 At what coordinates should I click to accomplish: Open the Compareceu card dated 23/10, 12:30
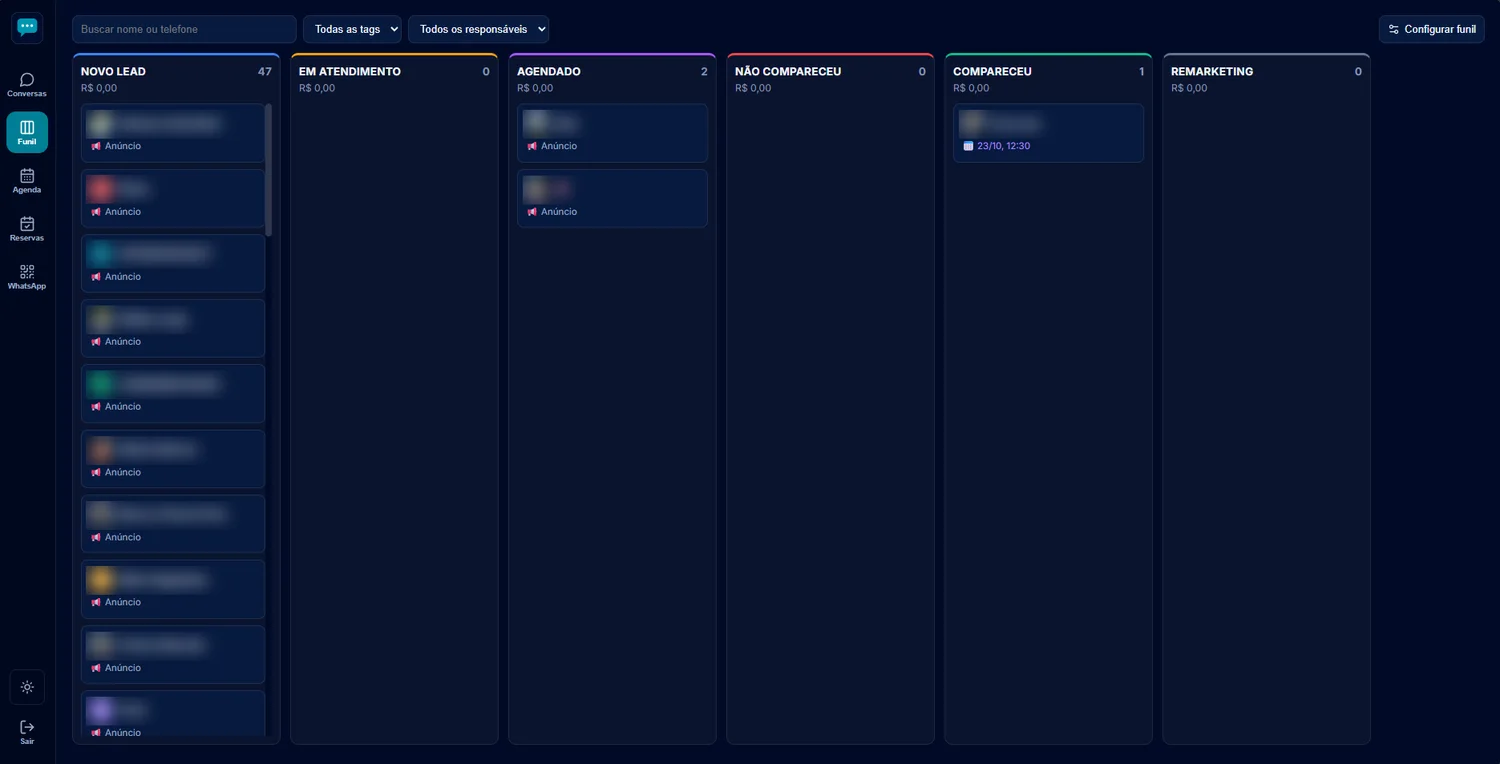(1048, 133)
